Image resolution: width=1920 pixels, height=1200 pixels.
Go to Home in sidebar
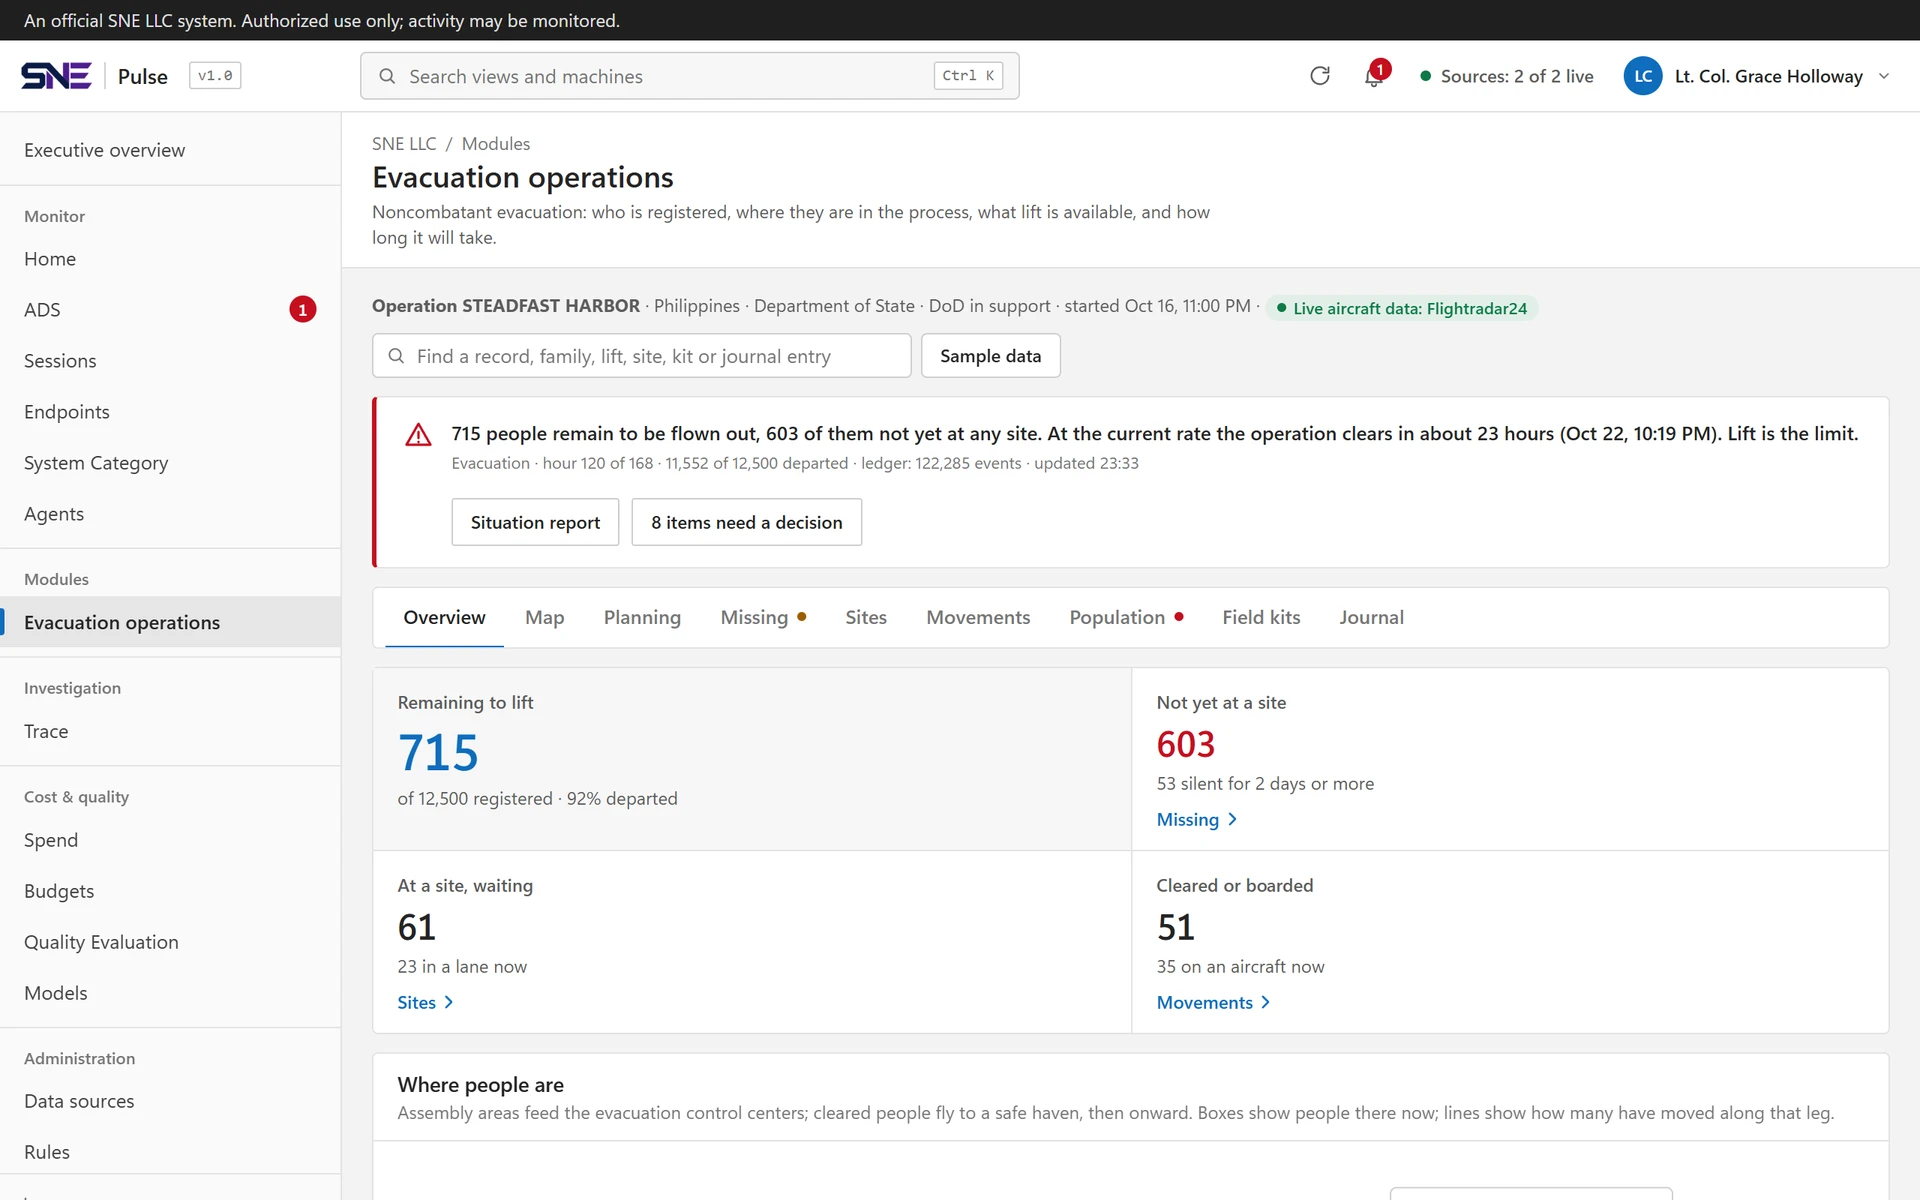170,259
